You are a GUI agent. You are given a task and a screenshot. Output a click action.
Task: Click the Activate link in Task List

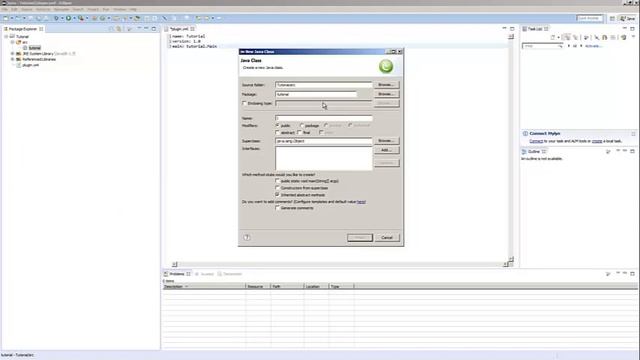[x=593, y=46]
